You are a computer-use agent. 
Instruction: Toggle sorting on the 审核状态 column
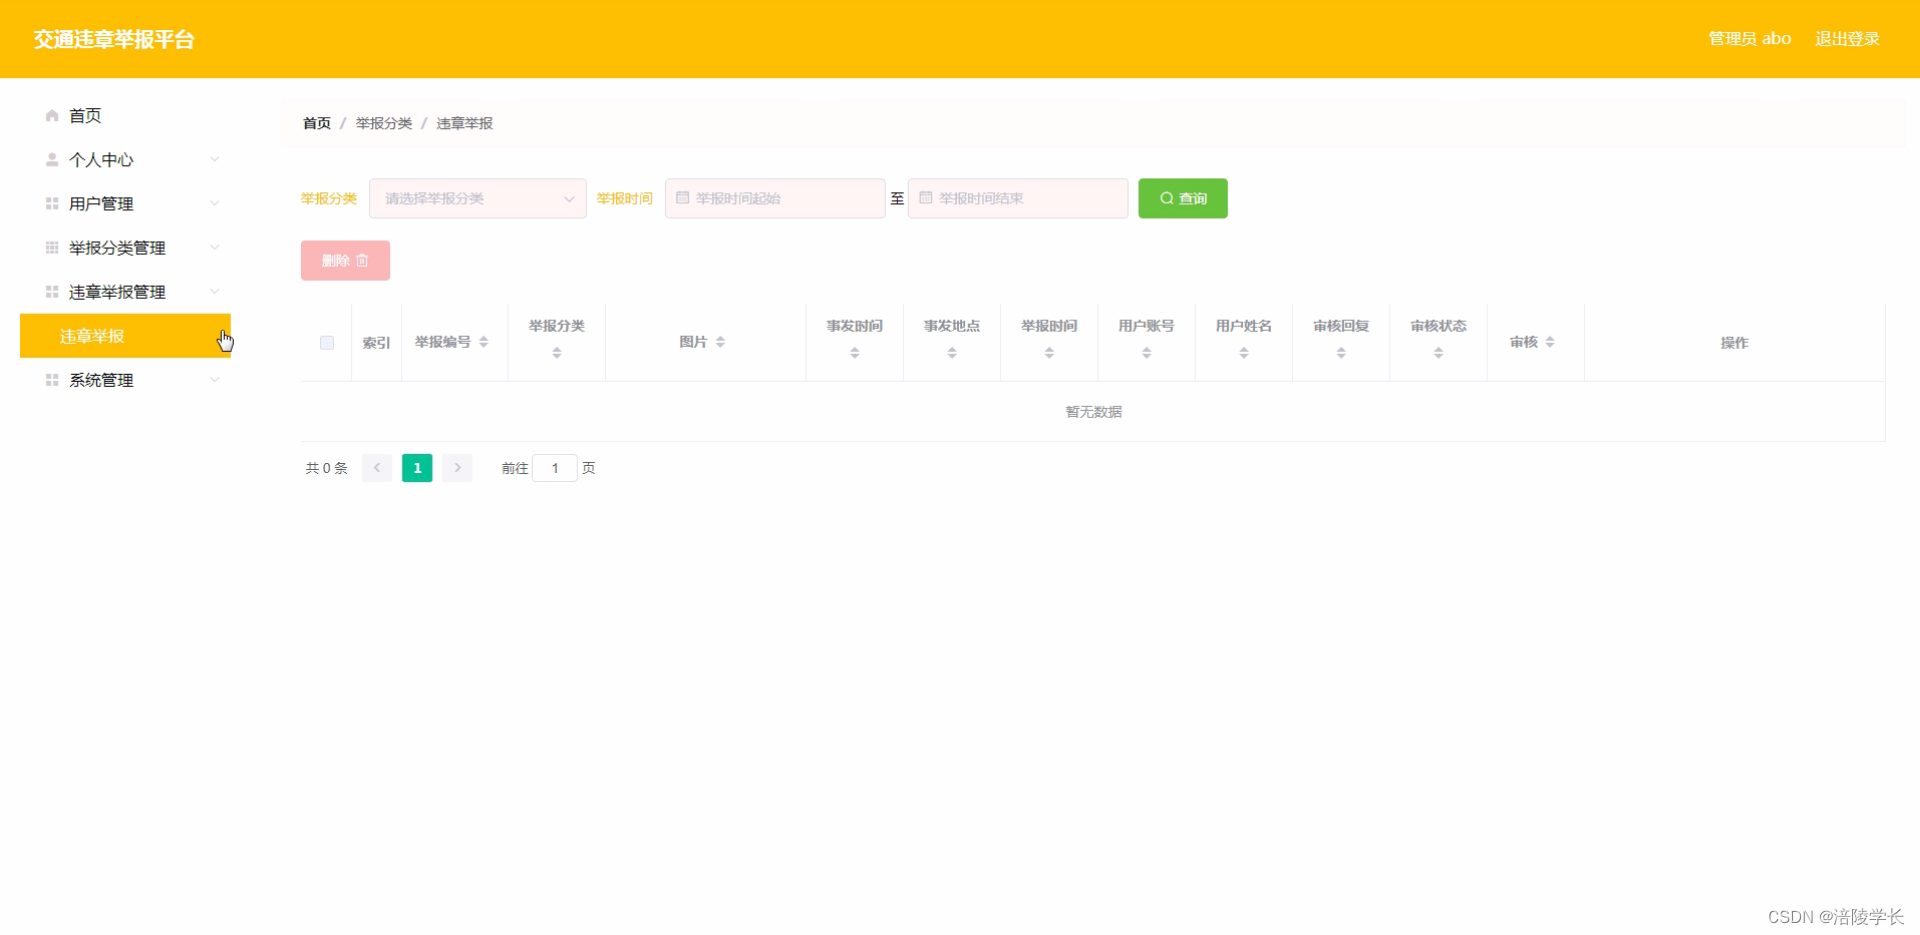click(x=1438, y=351)
